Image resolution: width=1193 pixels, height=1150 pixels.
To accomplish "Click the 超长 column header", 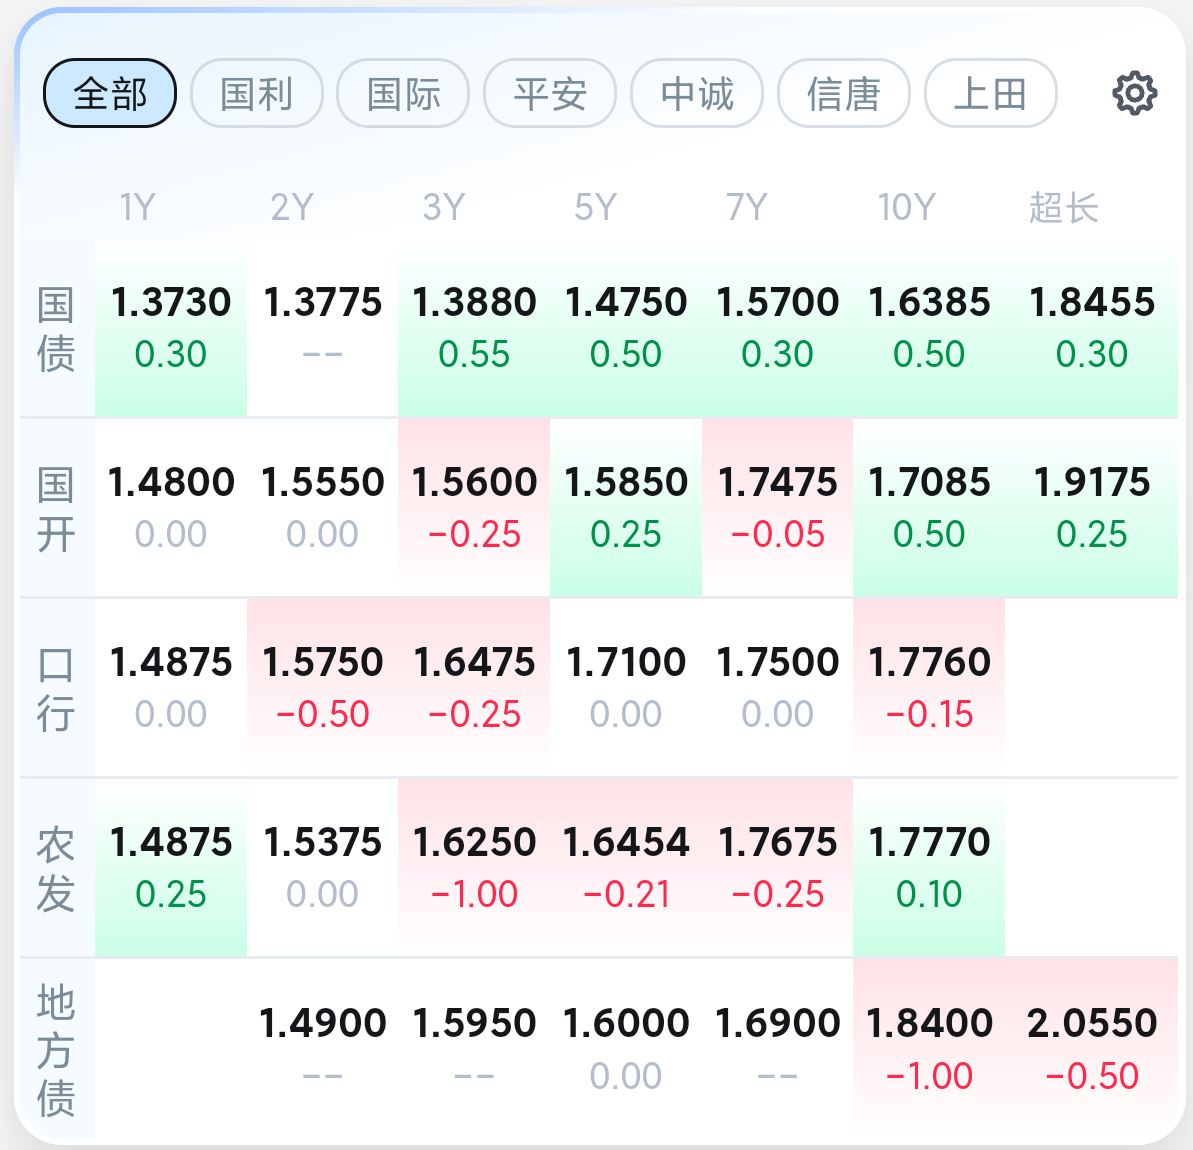I will tap(1064, 207).
